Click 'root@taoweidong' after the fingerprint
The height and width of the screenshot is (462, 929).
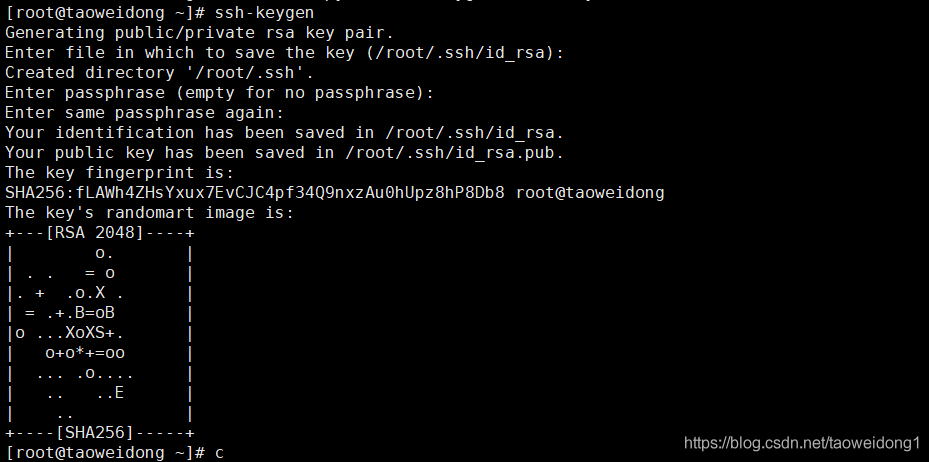(x=590, y=193)
